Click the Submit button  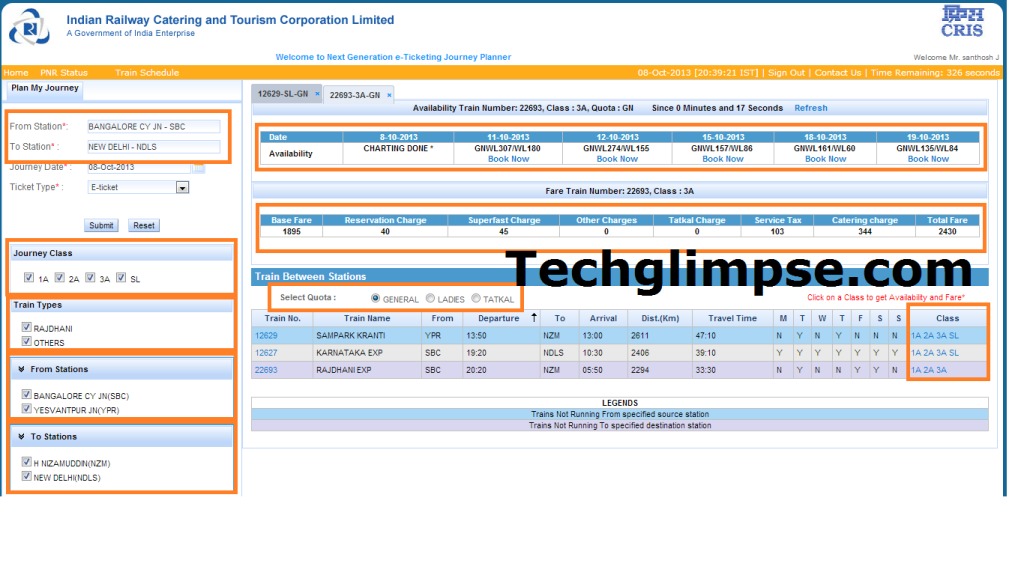101,225
